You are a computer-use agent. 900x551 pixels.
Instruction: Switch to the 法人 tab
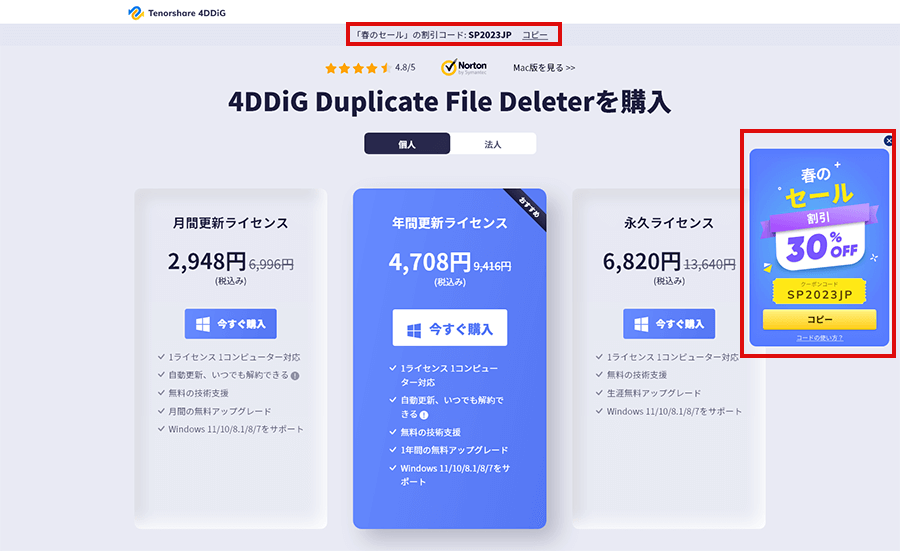493,143
